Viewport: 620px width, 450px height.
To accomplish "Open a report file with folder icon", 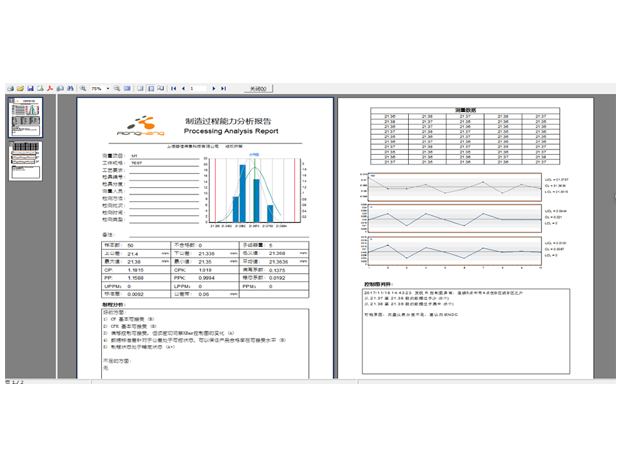I will coord(19,88).
